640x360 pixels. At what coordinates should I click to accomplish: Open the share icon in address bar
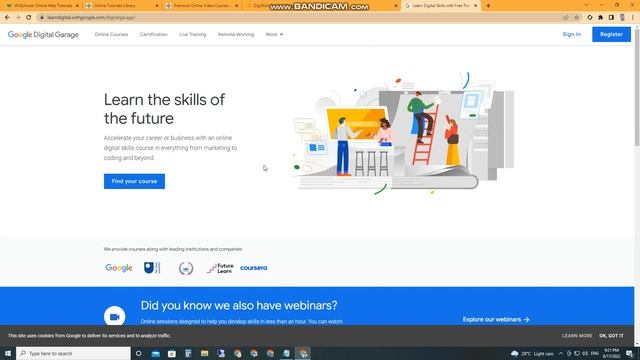(x=566, y=18)
